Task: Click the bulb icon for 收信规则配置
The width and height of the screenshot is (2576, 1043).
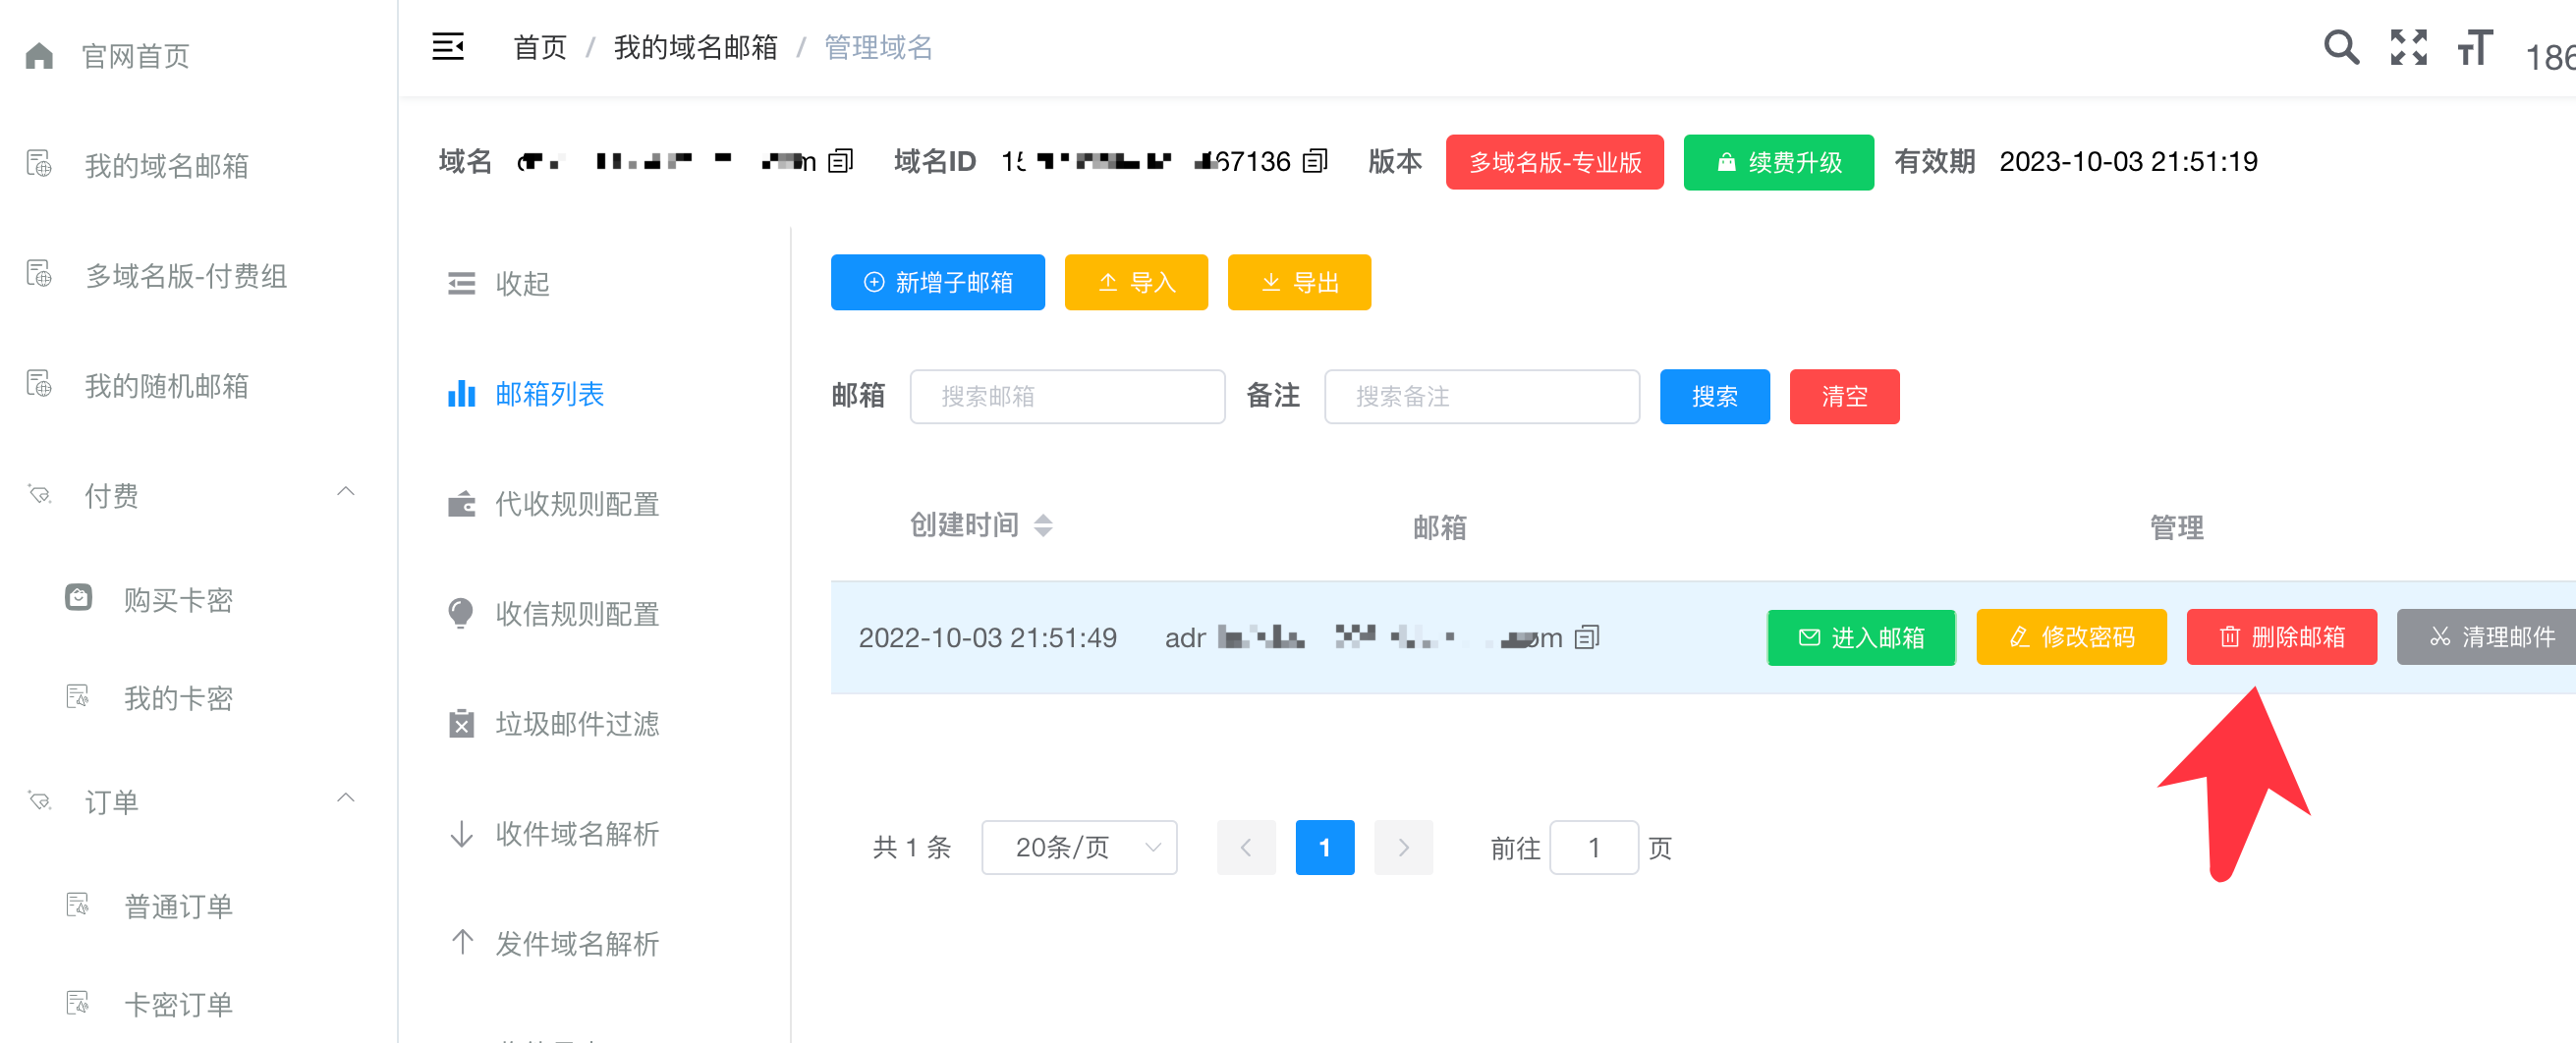Action: [x=461, y=613]
